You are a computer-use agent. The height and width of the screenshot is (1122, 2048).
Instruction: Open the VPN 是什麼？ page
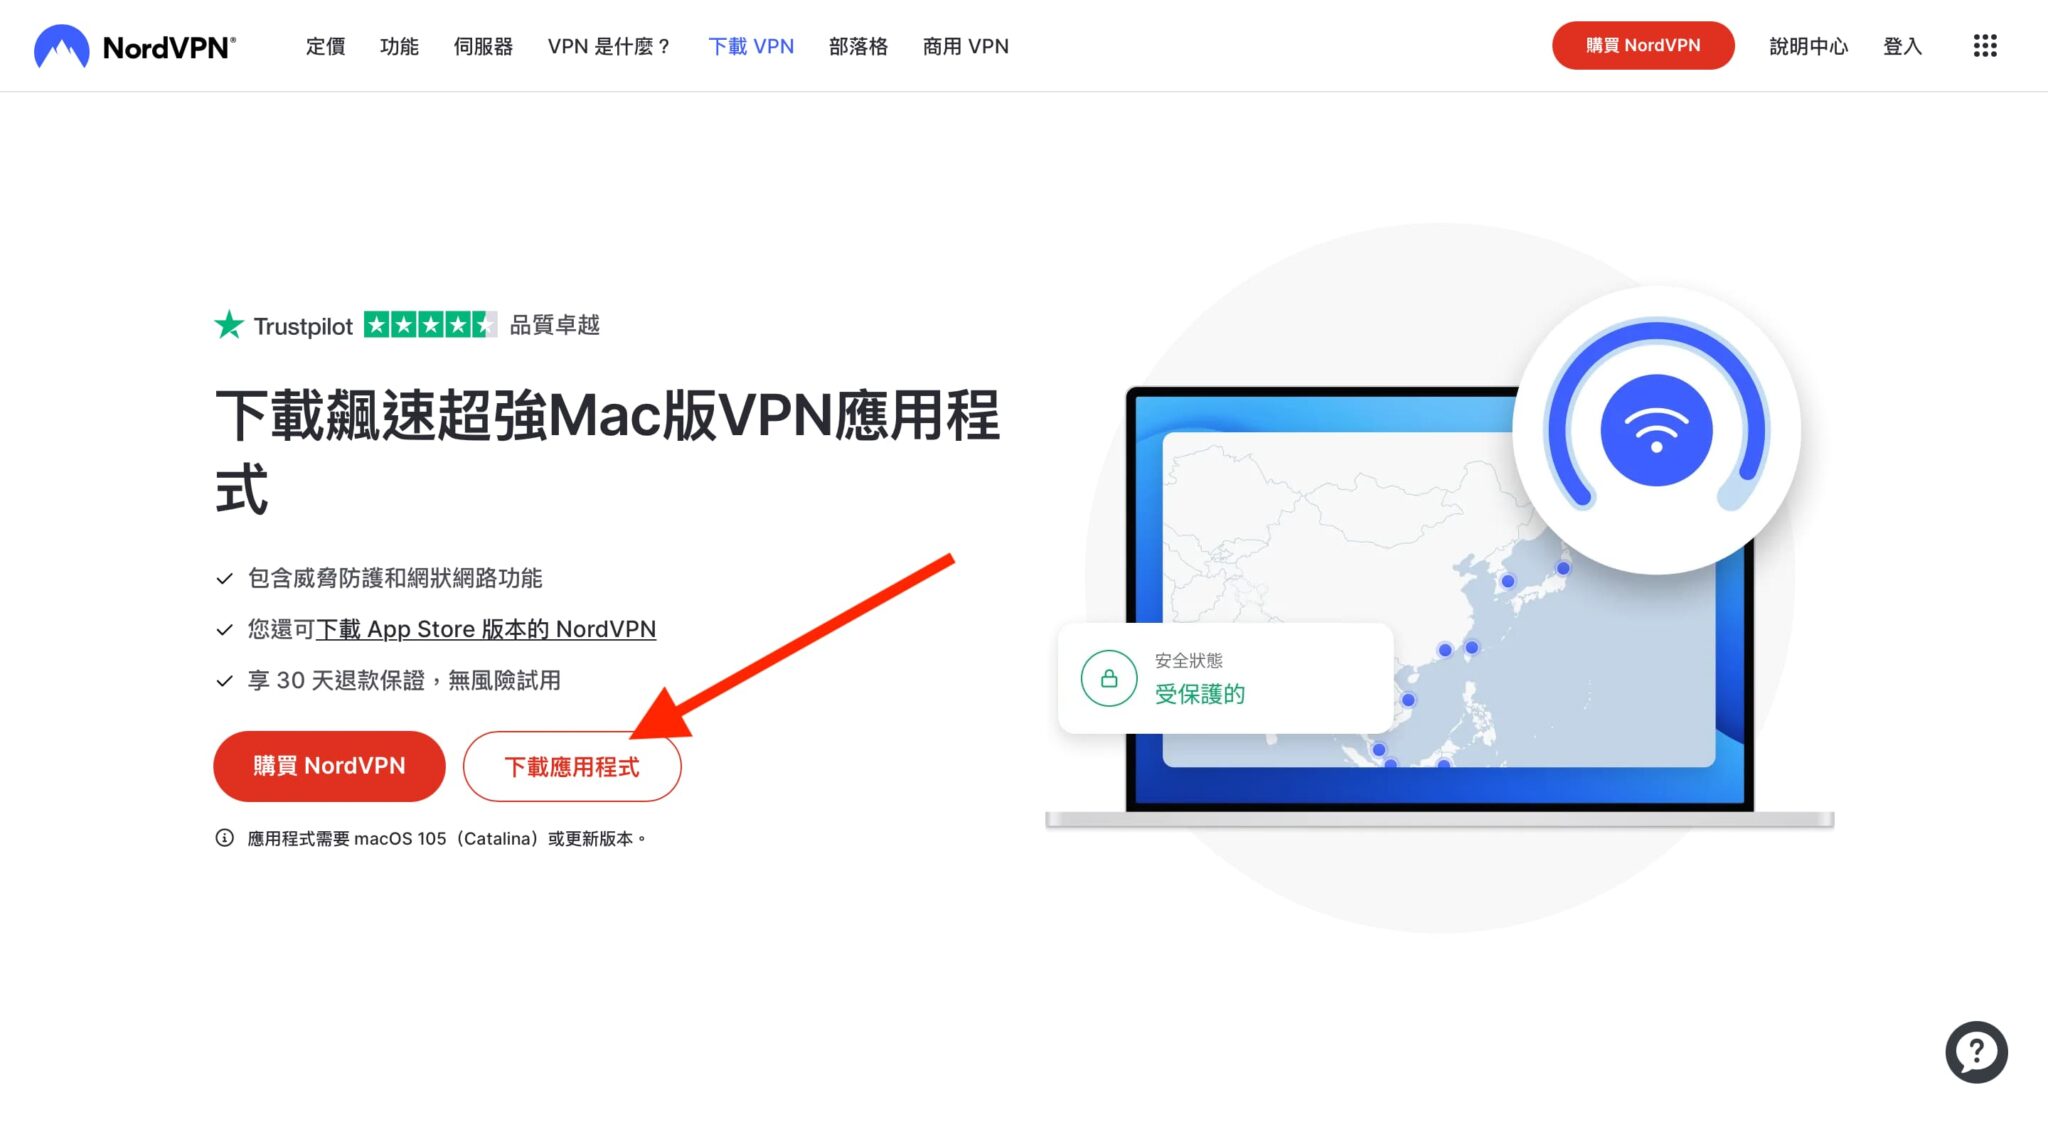point(609,46)
